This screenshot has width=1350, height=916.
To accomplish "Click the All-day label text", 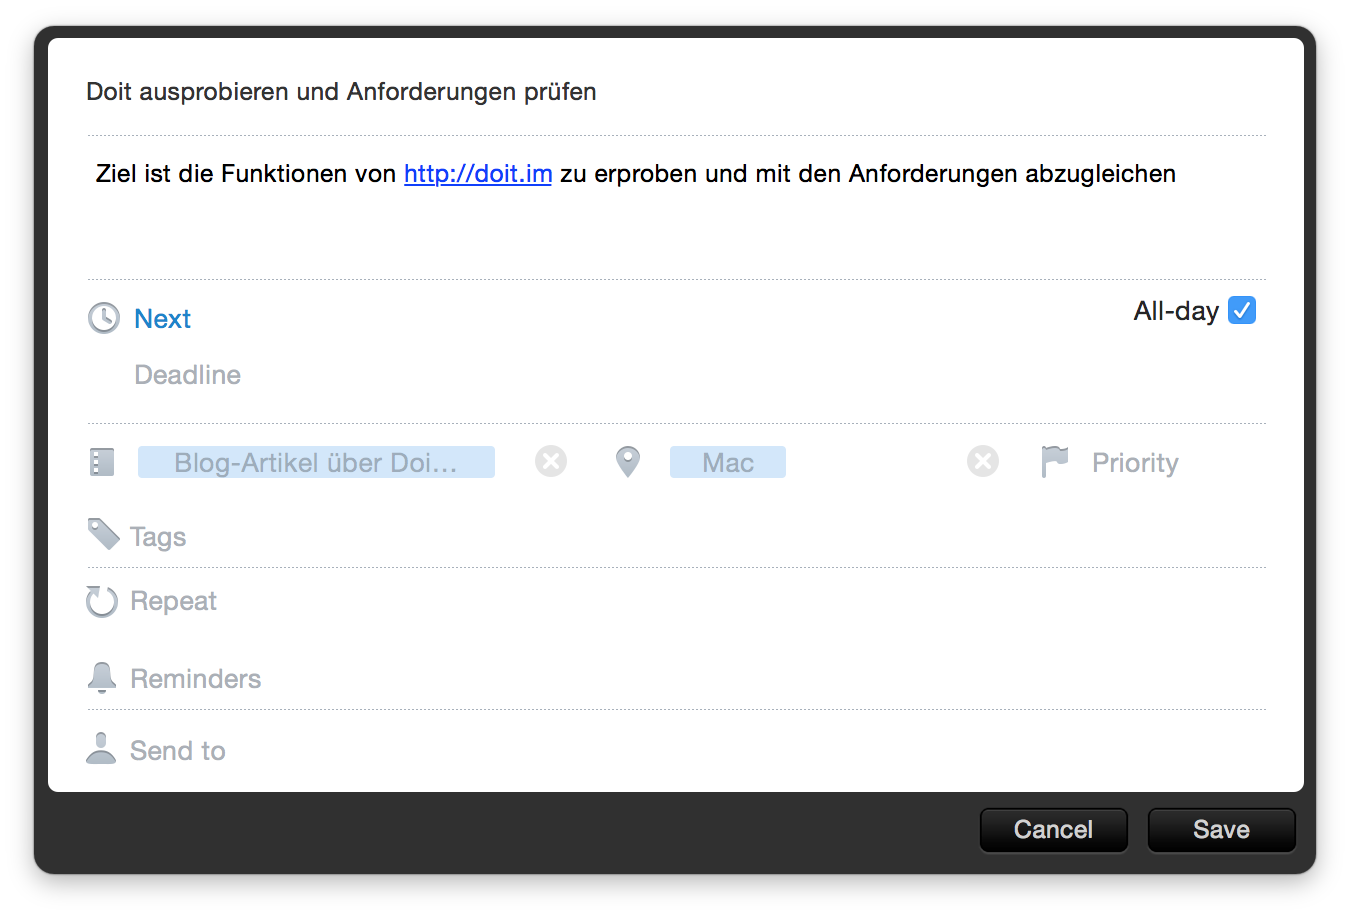I will 1176,311.
